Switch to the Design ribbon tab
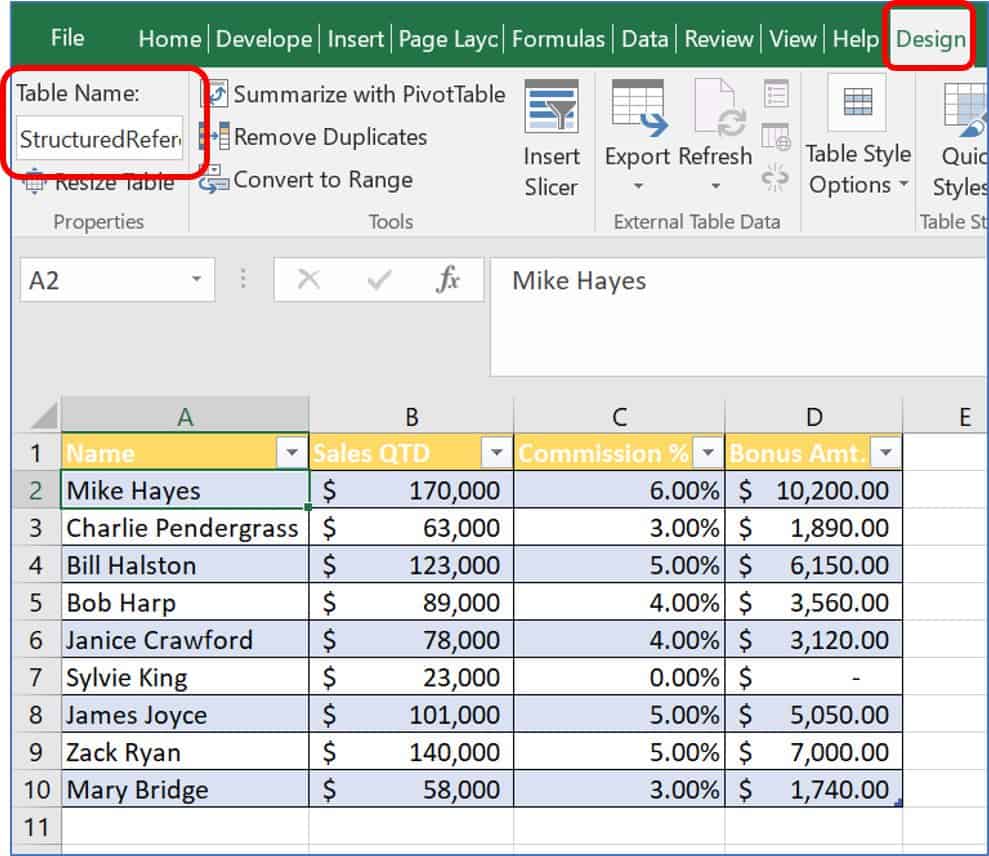 931,40
